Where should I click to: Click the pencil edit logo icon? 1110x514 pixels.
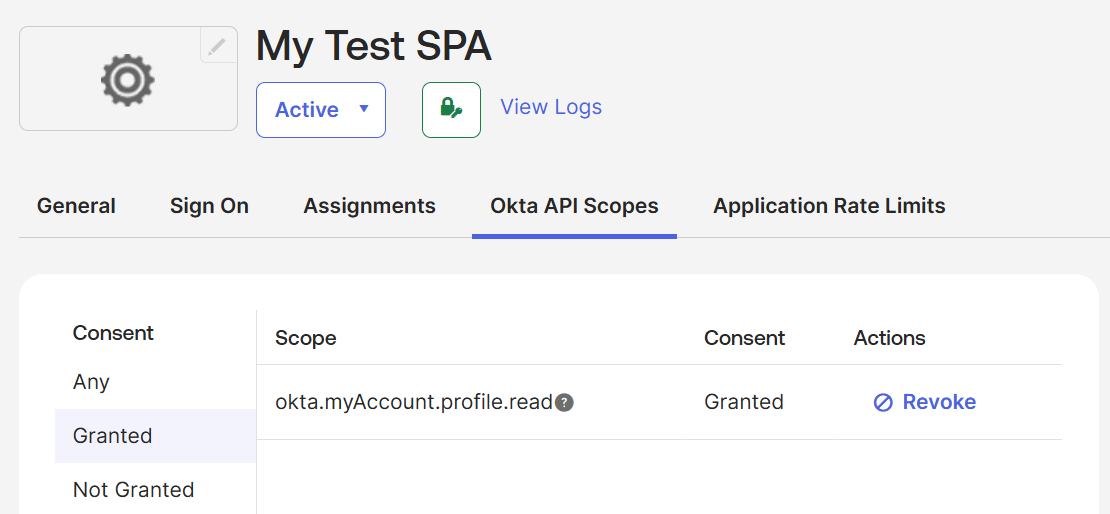point(218,45)
